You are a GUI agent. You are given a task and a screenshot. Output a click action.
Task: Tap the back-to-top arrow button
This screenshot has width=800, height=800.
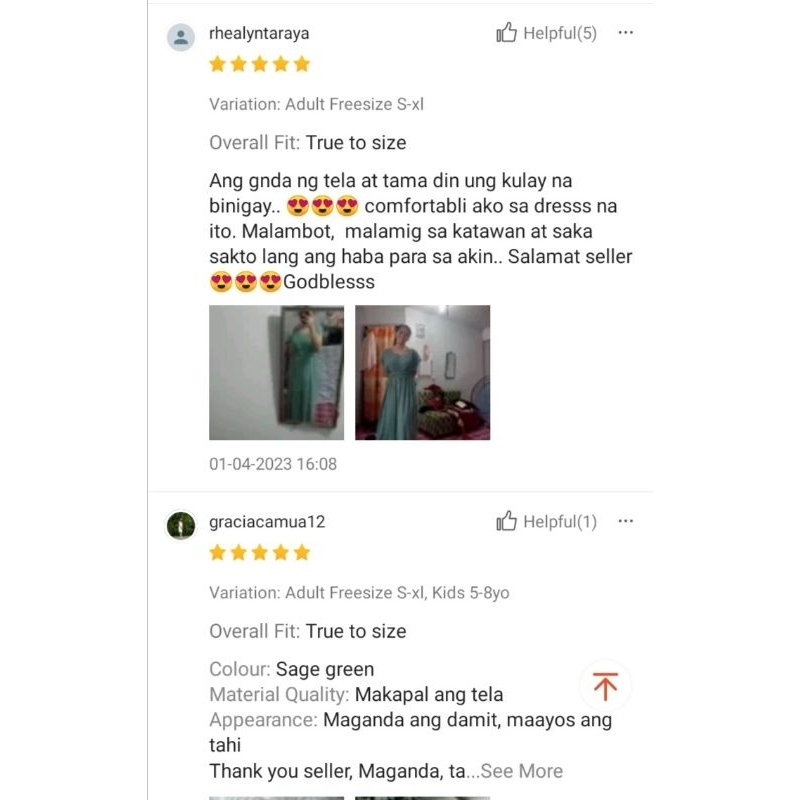(x=605, y=686)
